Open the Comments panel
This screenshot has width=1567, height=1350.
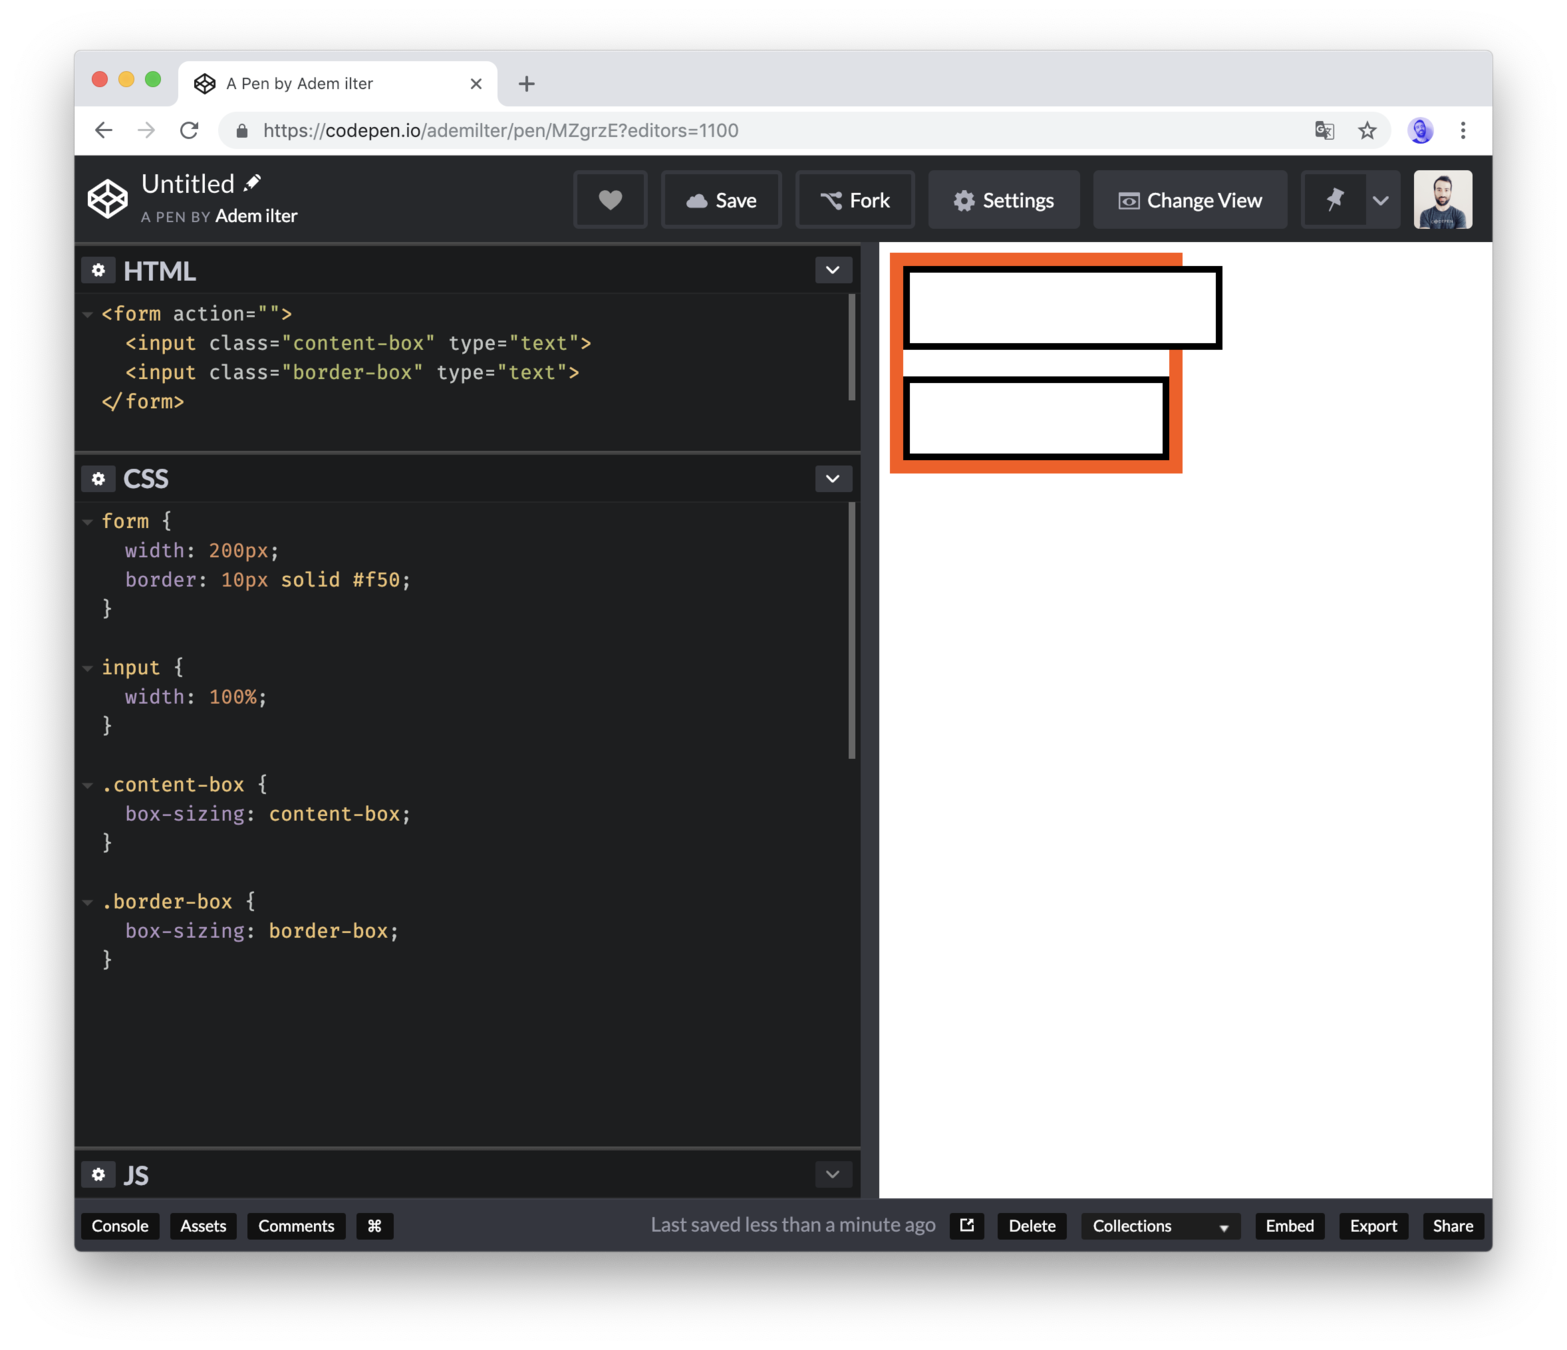[296, 1226]
